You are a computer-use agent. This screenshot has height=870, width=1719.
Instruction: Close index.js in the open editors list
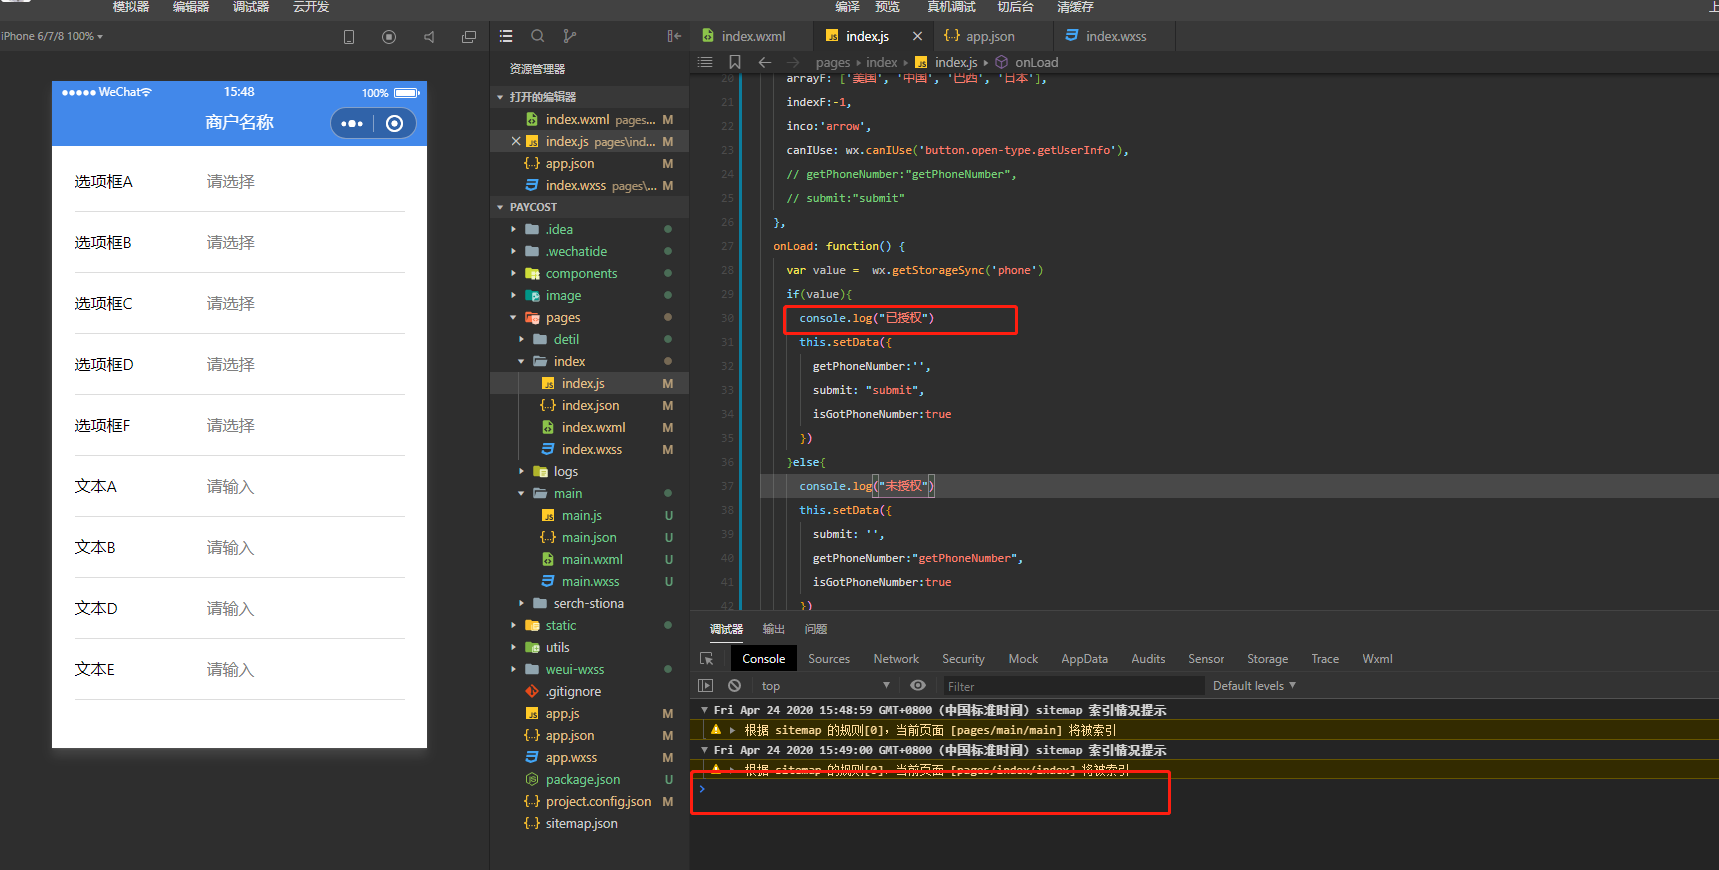(516, 142)
